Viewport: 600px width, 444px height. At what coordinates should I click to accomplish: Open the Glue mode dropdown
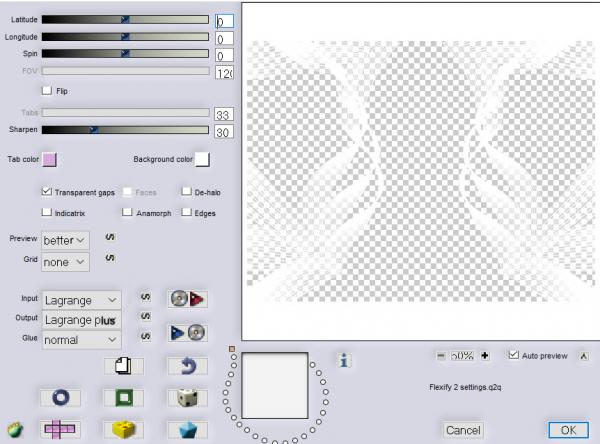(x=81, y=339)
